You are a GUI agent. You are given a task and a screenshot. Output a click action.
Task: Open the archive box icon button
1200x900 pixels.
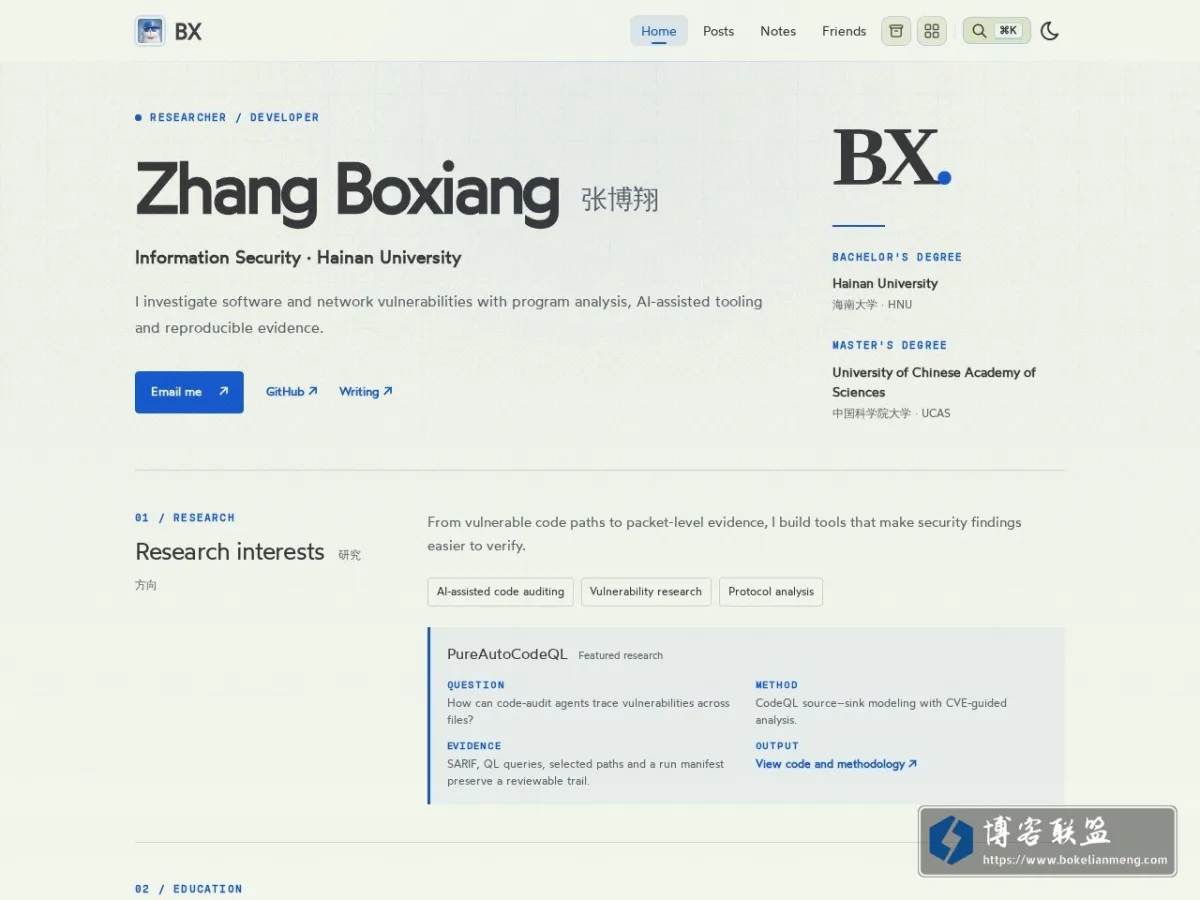coord(896,31)
